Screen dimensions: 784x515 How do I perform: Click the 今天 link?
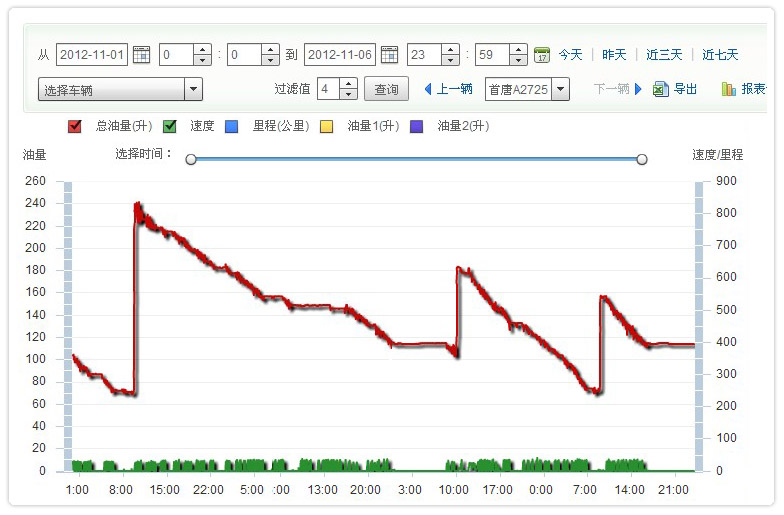tap(570, 54)
